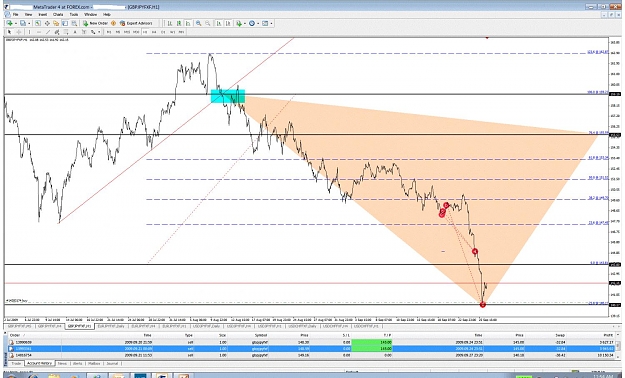
Task: Expand the New Chart dropdown arrow
Action: coord(16,24)
